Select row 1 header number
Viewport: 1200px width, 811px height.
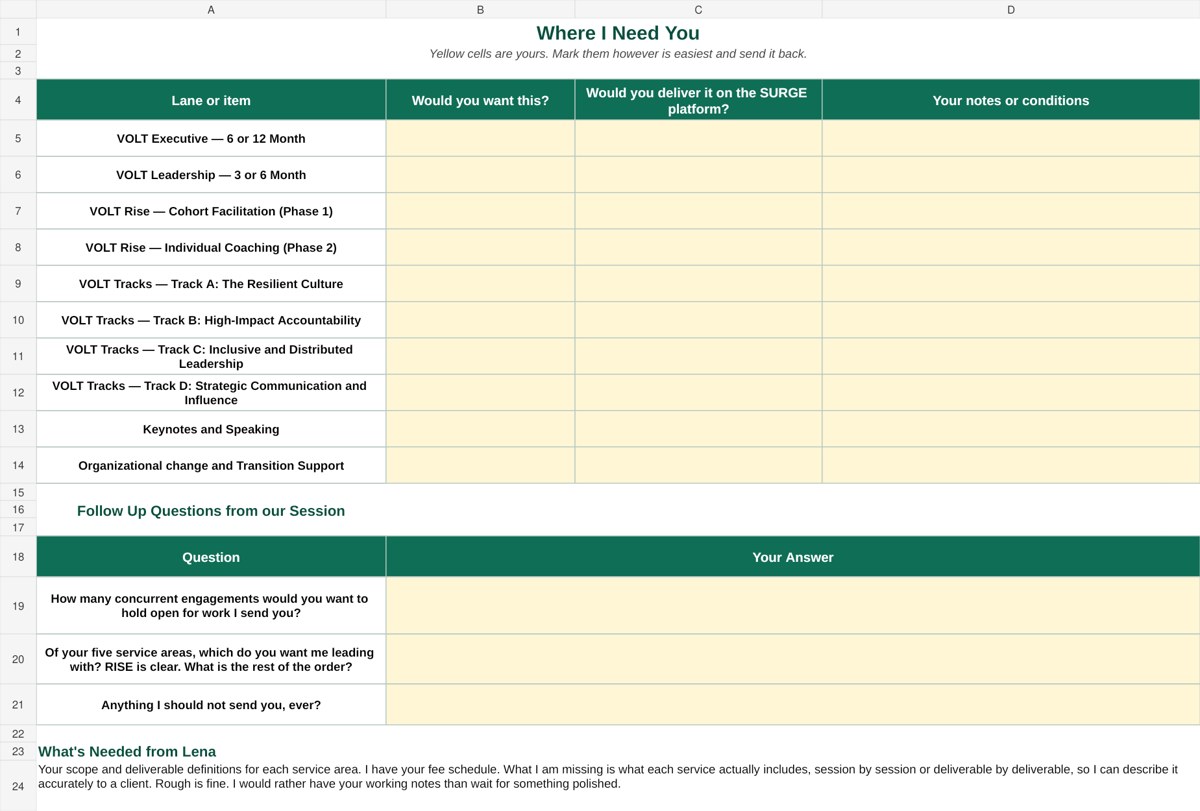(x=18, y=32)
